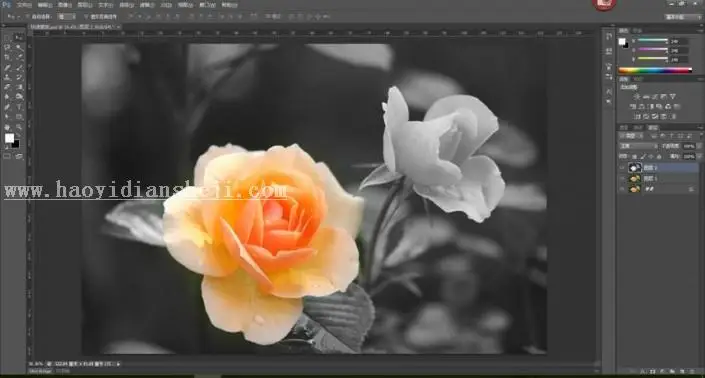Select the Rectangular Marquee tool
This screenshot has width=705, height=378.
pos(7,38)
